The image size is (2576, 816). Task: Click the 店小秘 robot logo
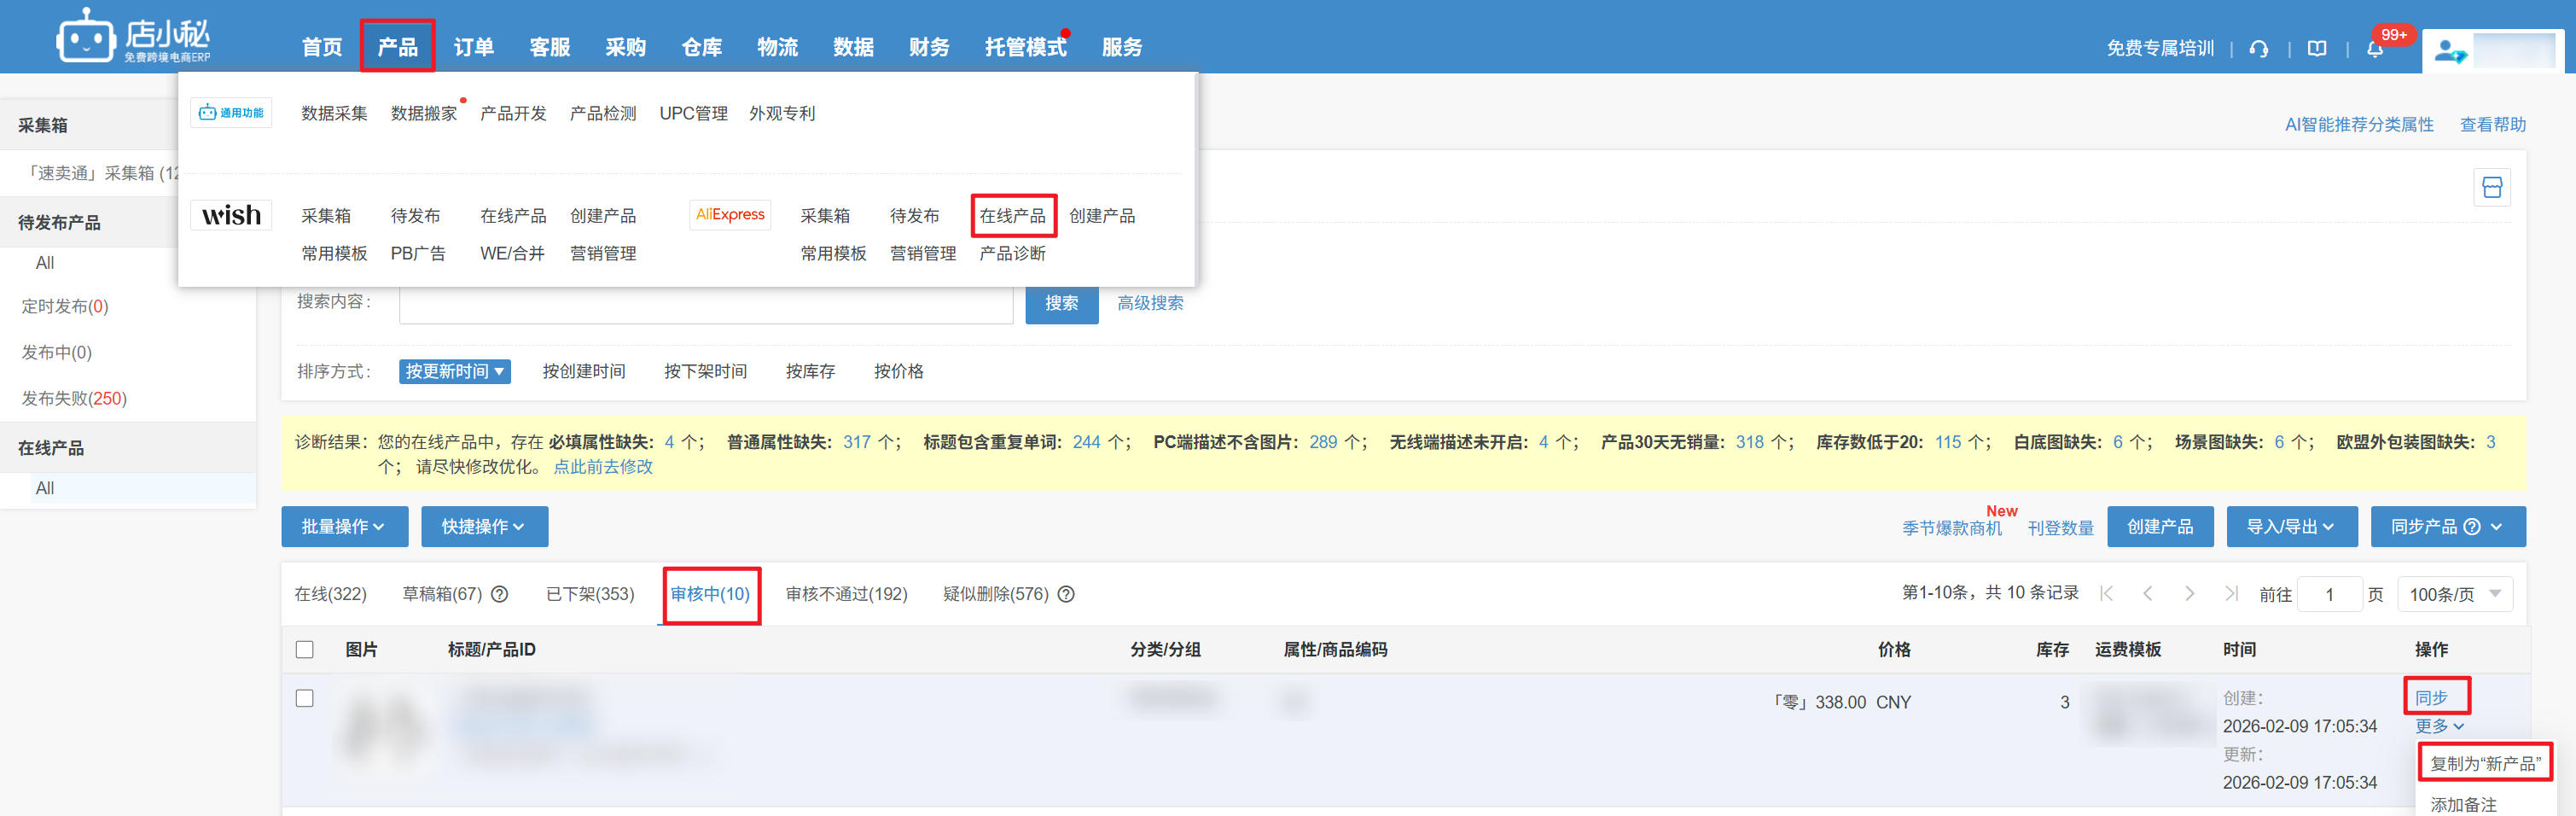(86, 38)
